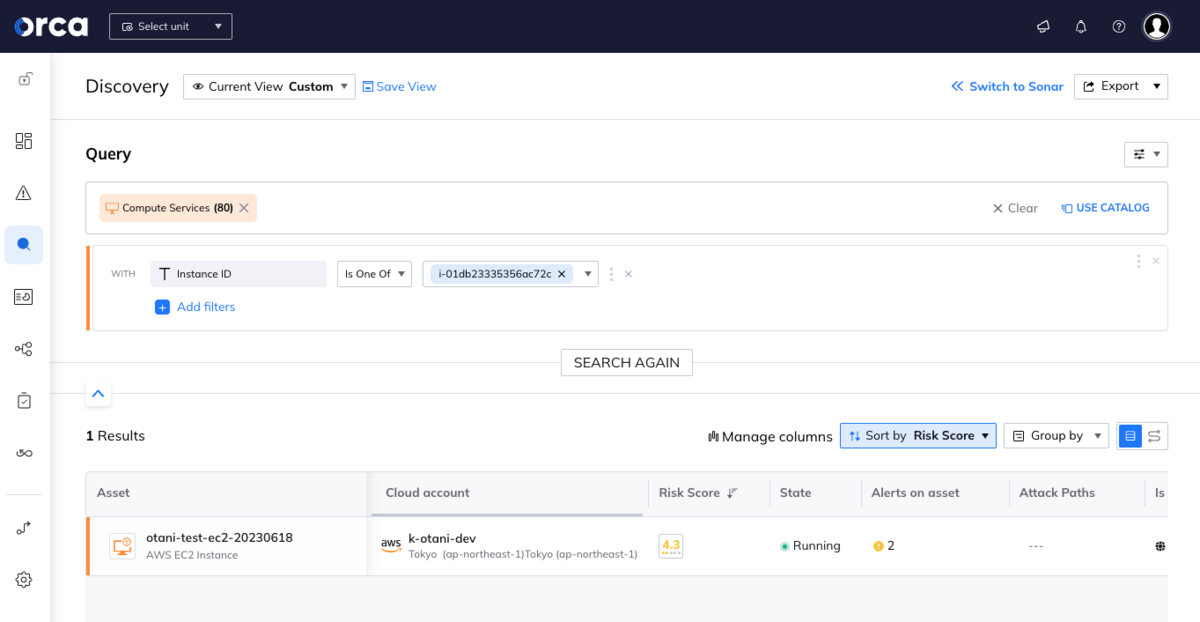Open the user profile avatar
1200x622 pixels.
click(1157, 26)
